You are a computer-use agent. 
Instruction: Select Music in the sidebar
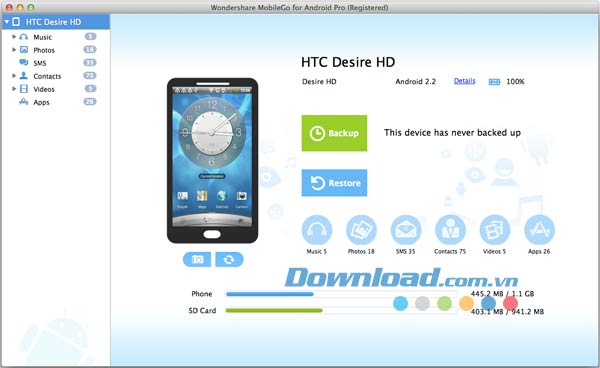[42, 37]
